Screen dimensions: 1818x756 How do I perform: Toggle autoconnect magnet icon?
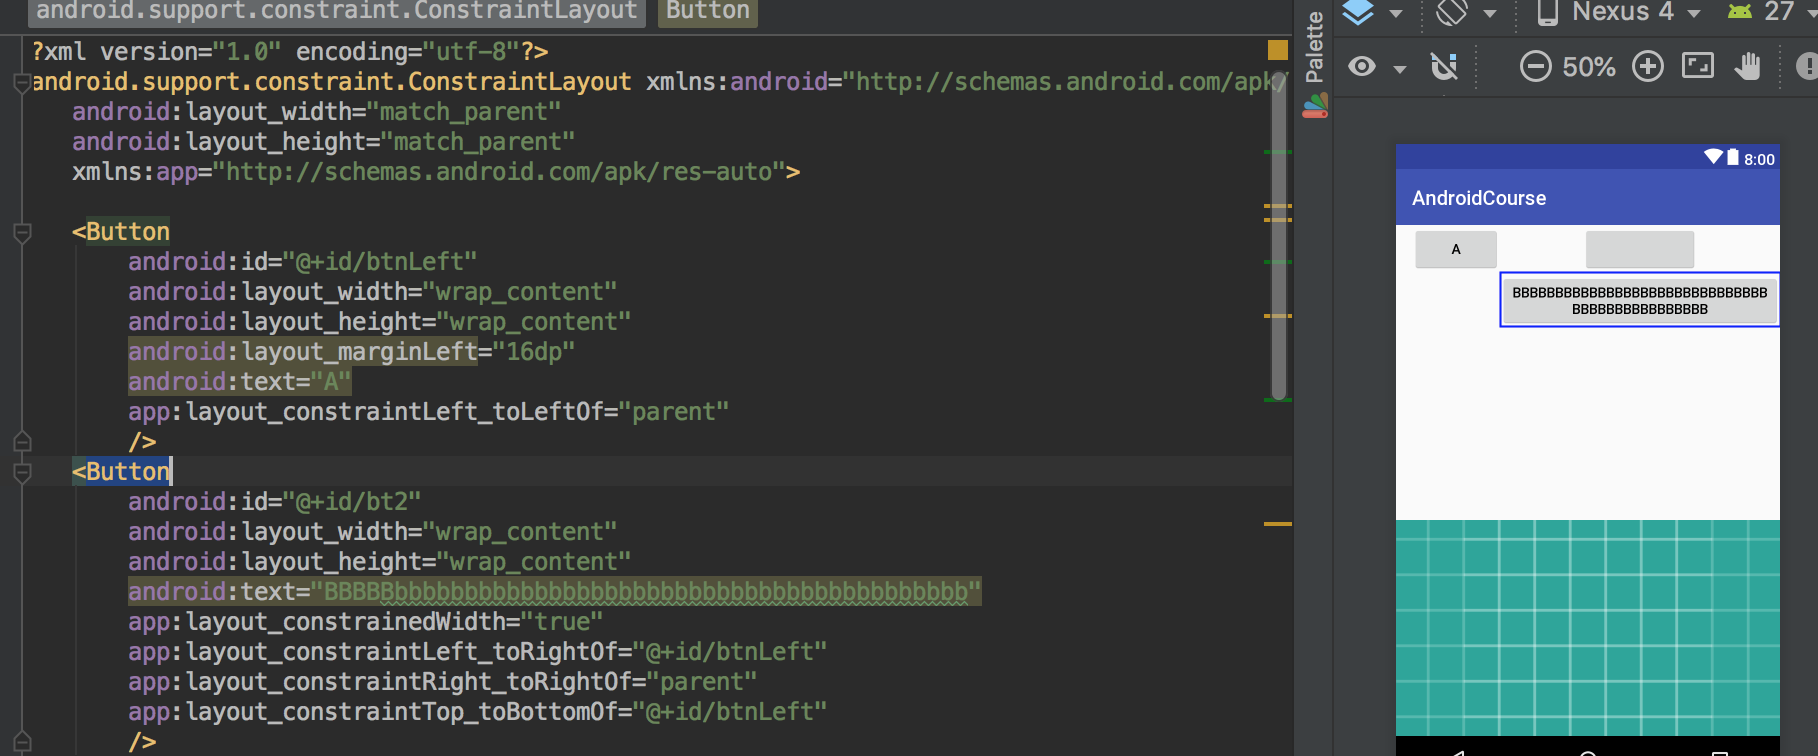pyautogui.click(x=1444, y=66)
